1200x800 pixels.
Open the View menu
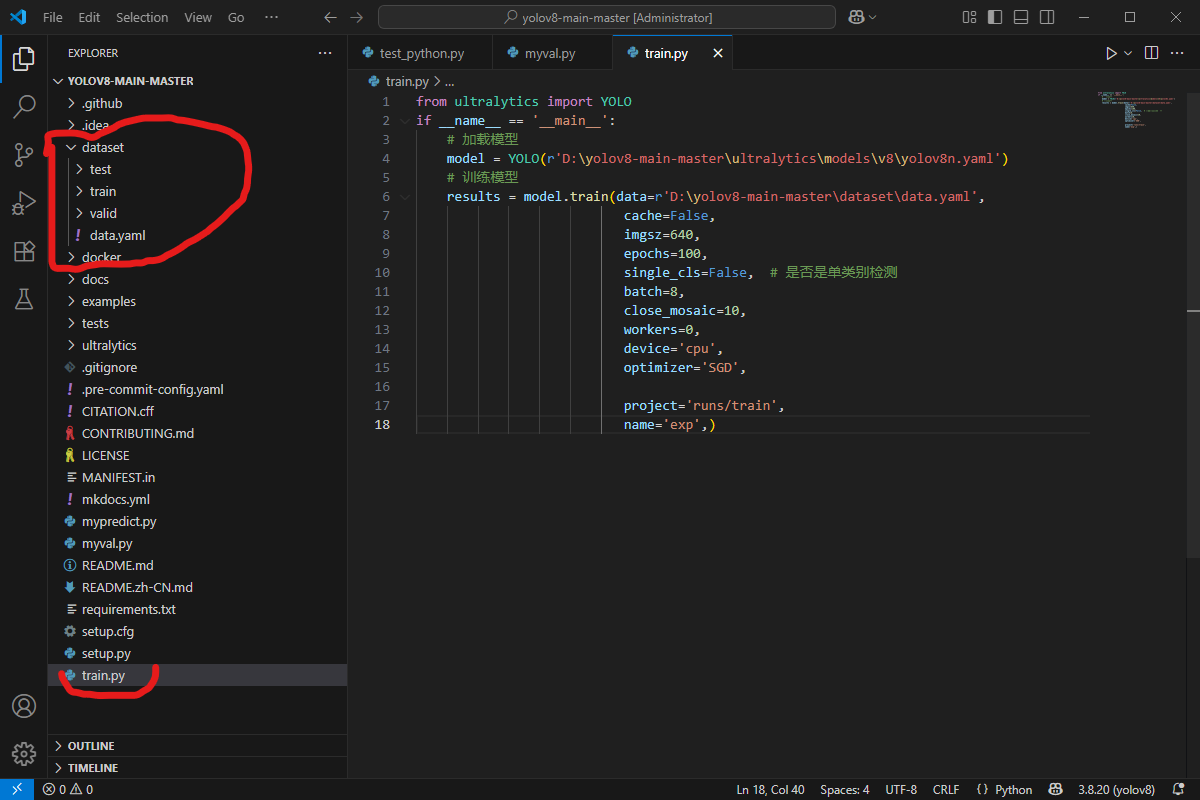tap(198, 17)
